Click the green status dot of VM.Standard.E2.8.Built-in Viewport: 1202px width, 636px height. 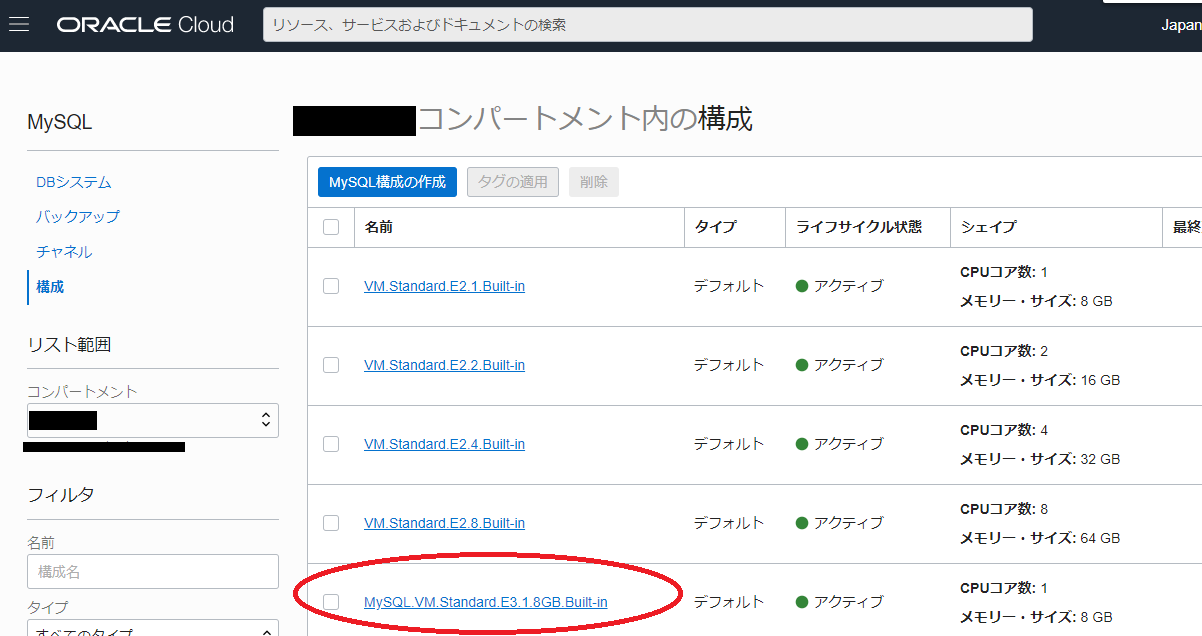pos(802,523)
